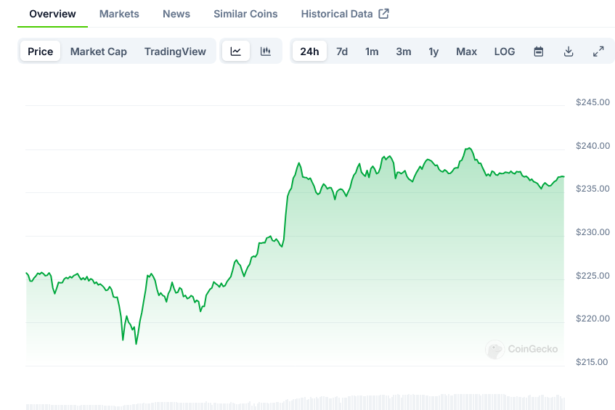This screenshot has height=410, width=615.
Task: Switch to line chart view icon
Action: point(235,51)
